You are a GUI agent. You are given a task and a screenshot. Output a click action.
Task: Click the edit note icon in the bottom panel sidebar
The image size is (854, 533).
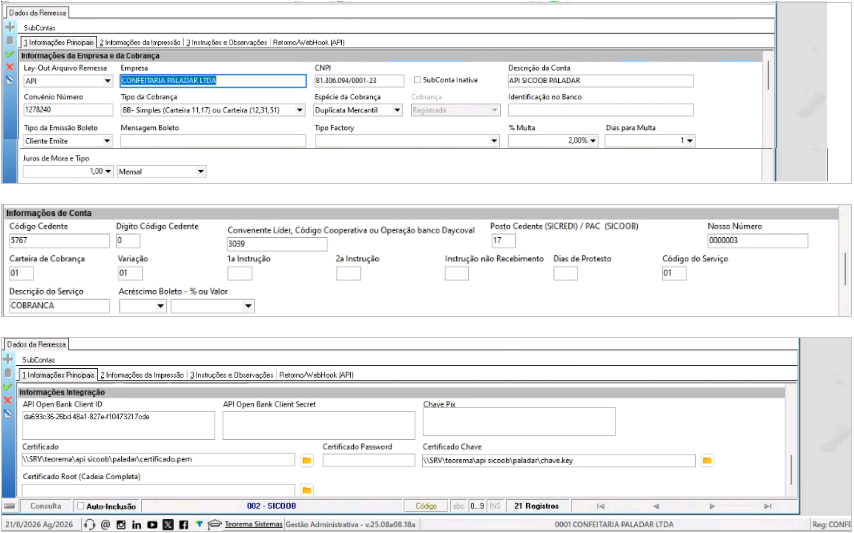(x=8, y=413)
